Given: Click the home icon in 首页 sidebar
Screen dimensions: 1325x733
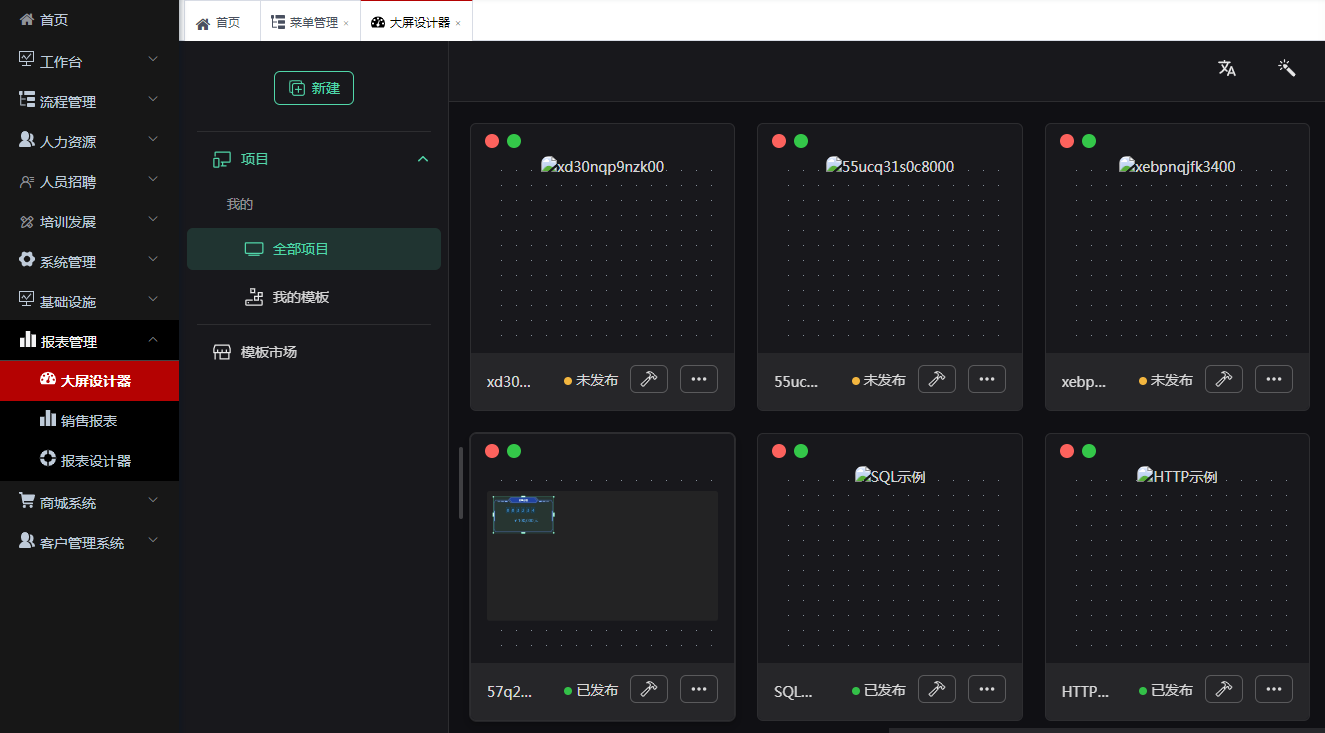Looking at the screenshot, I should tap(27, 19).
